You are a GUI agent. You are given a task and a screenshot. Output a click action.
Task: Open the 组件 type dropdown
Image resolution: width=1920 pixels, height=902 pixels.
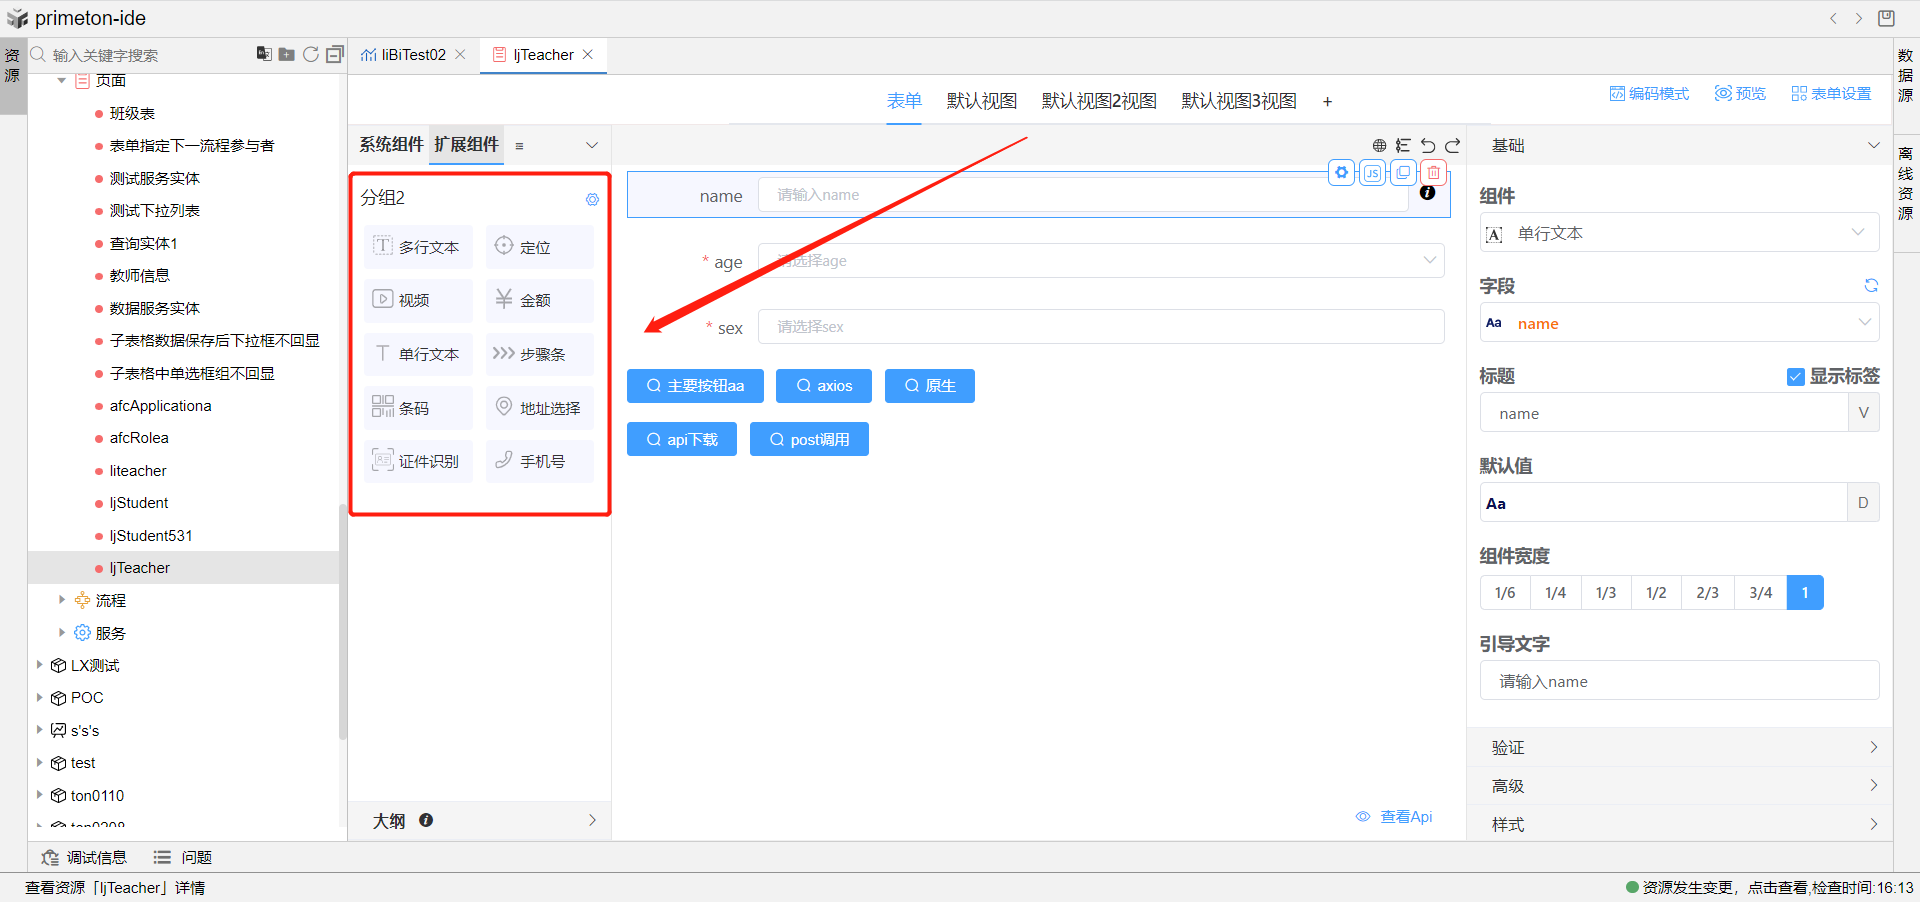(x=1678, y=233)
